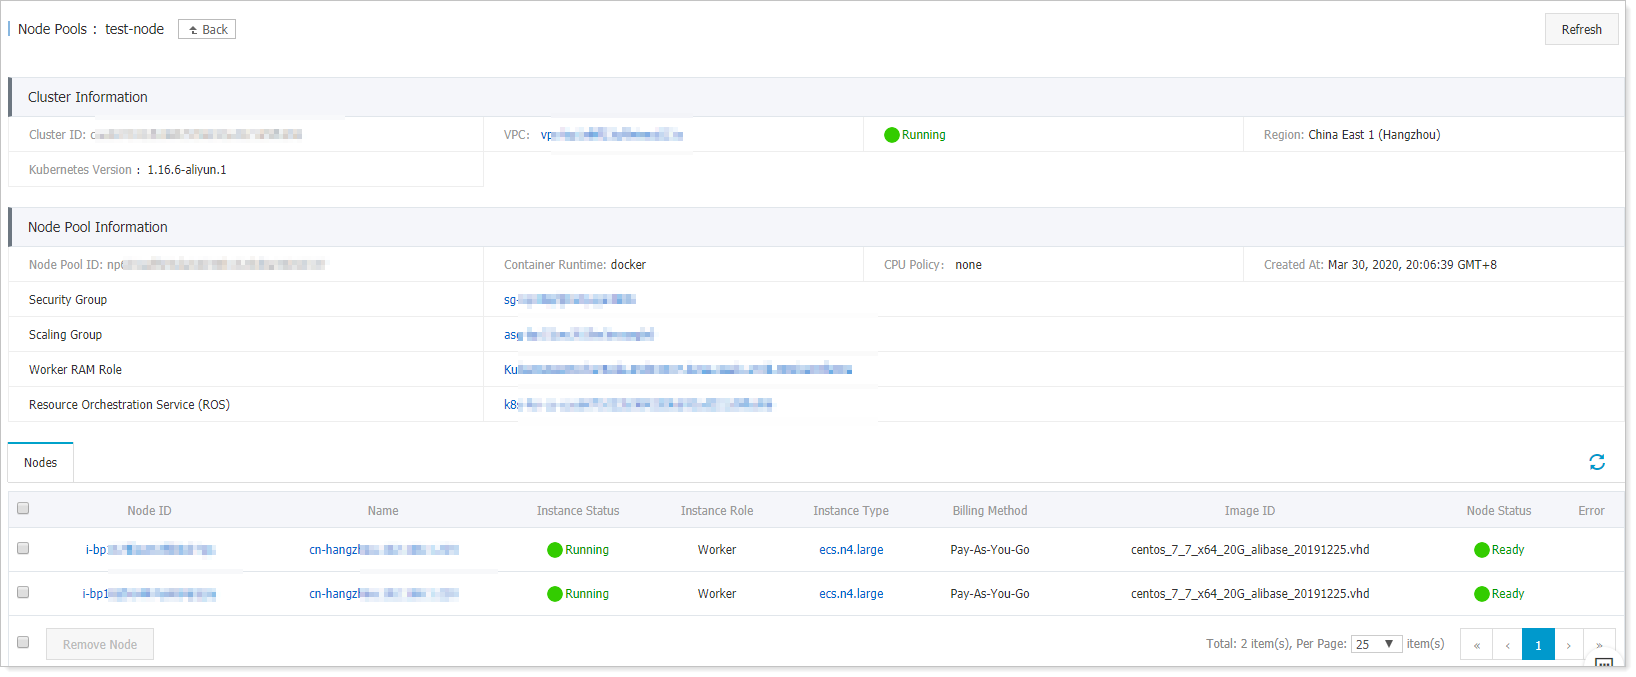The width and height of the screenshot is (1636, 677).
Task: Jump to the last page arrow
Action: (1599, 645)
